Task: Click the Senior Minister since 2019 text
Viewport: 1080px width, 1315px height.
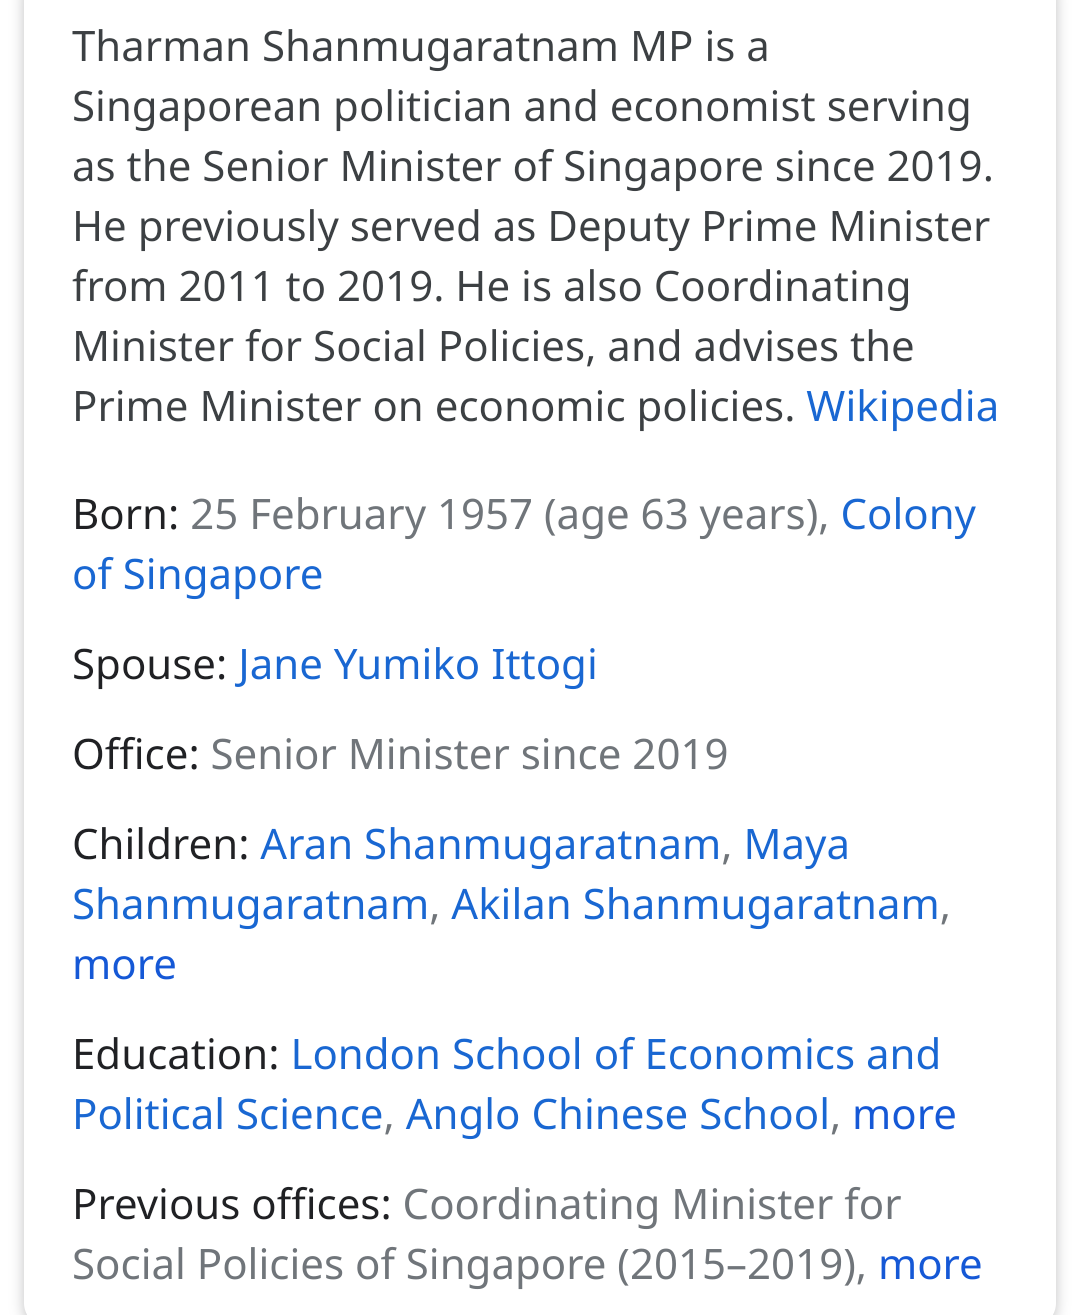Action: click(x=469, y=755)
